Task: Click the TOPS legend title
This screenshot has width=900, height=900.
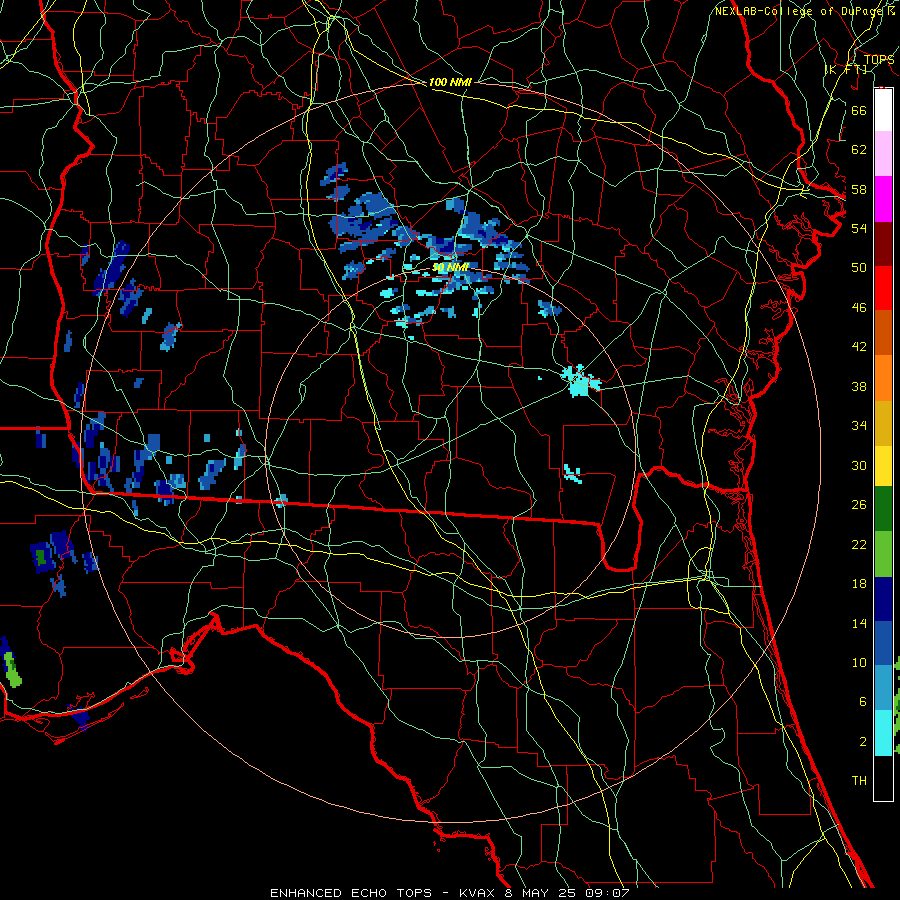Action: pos(879,59)
